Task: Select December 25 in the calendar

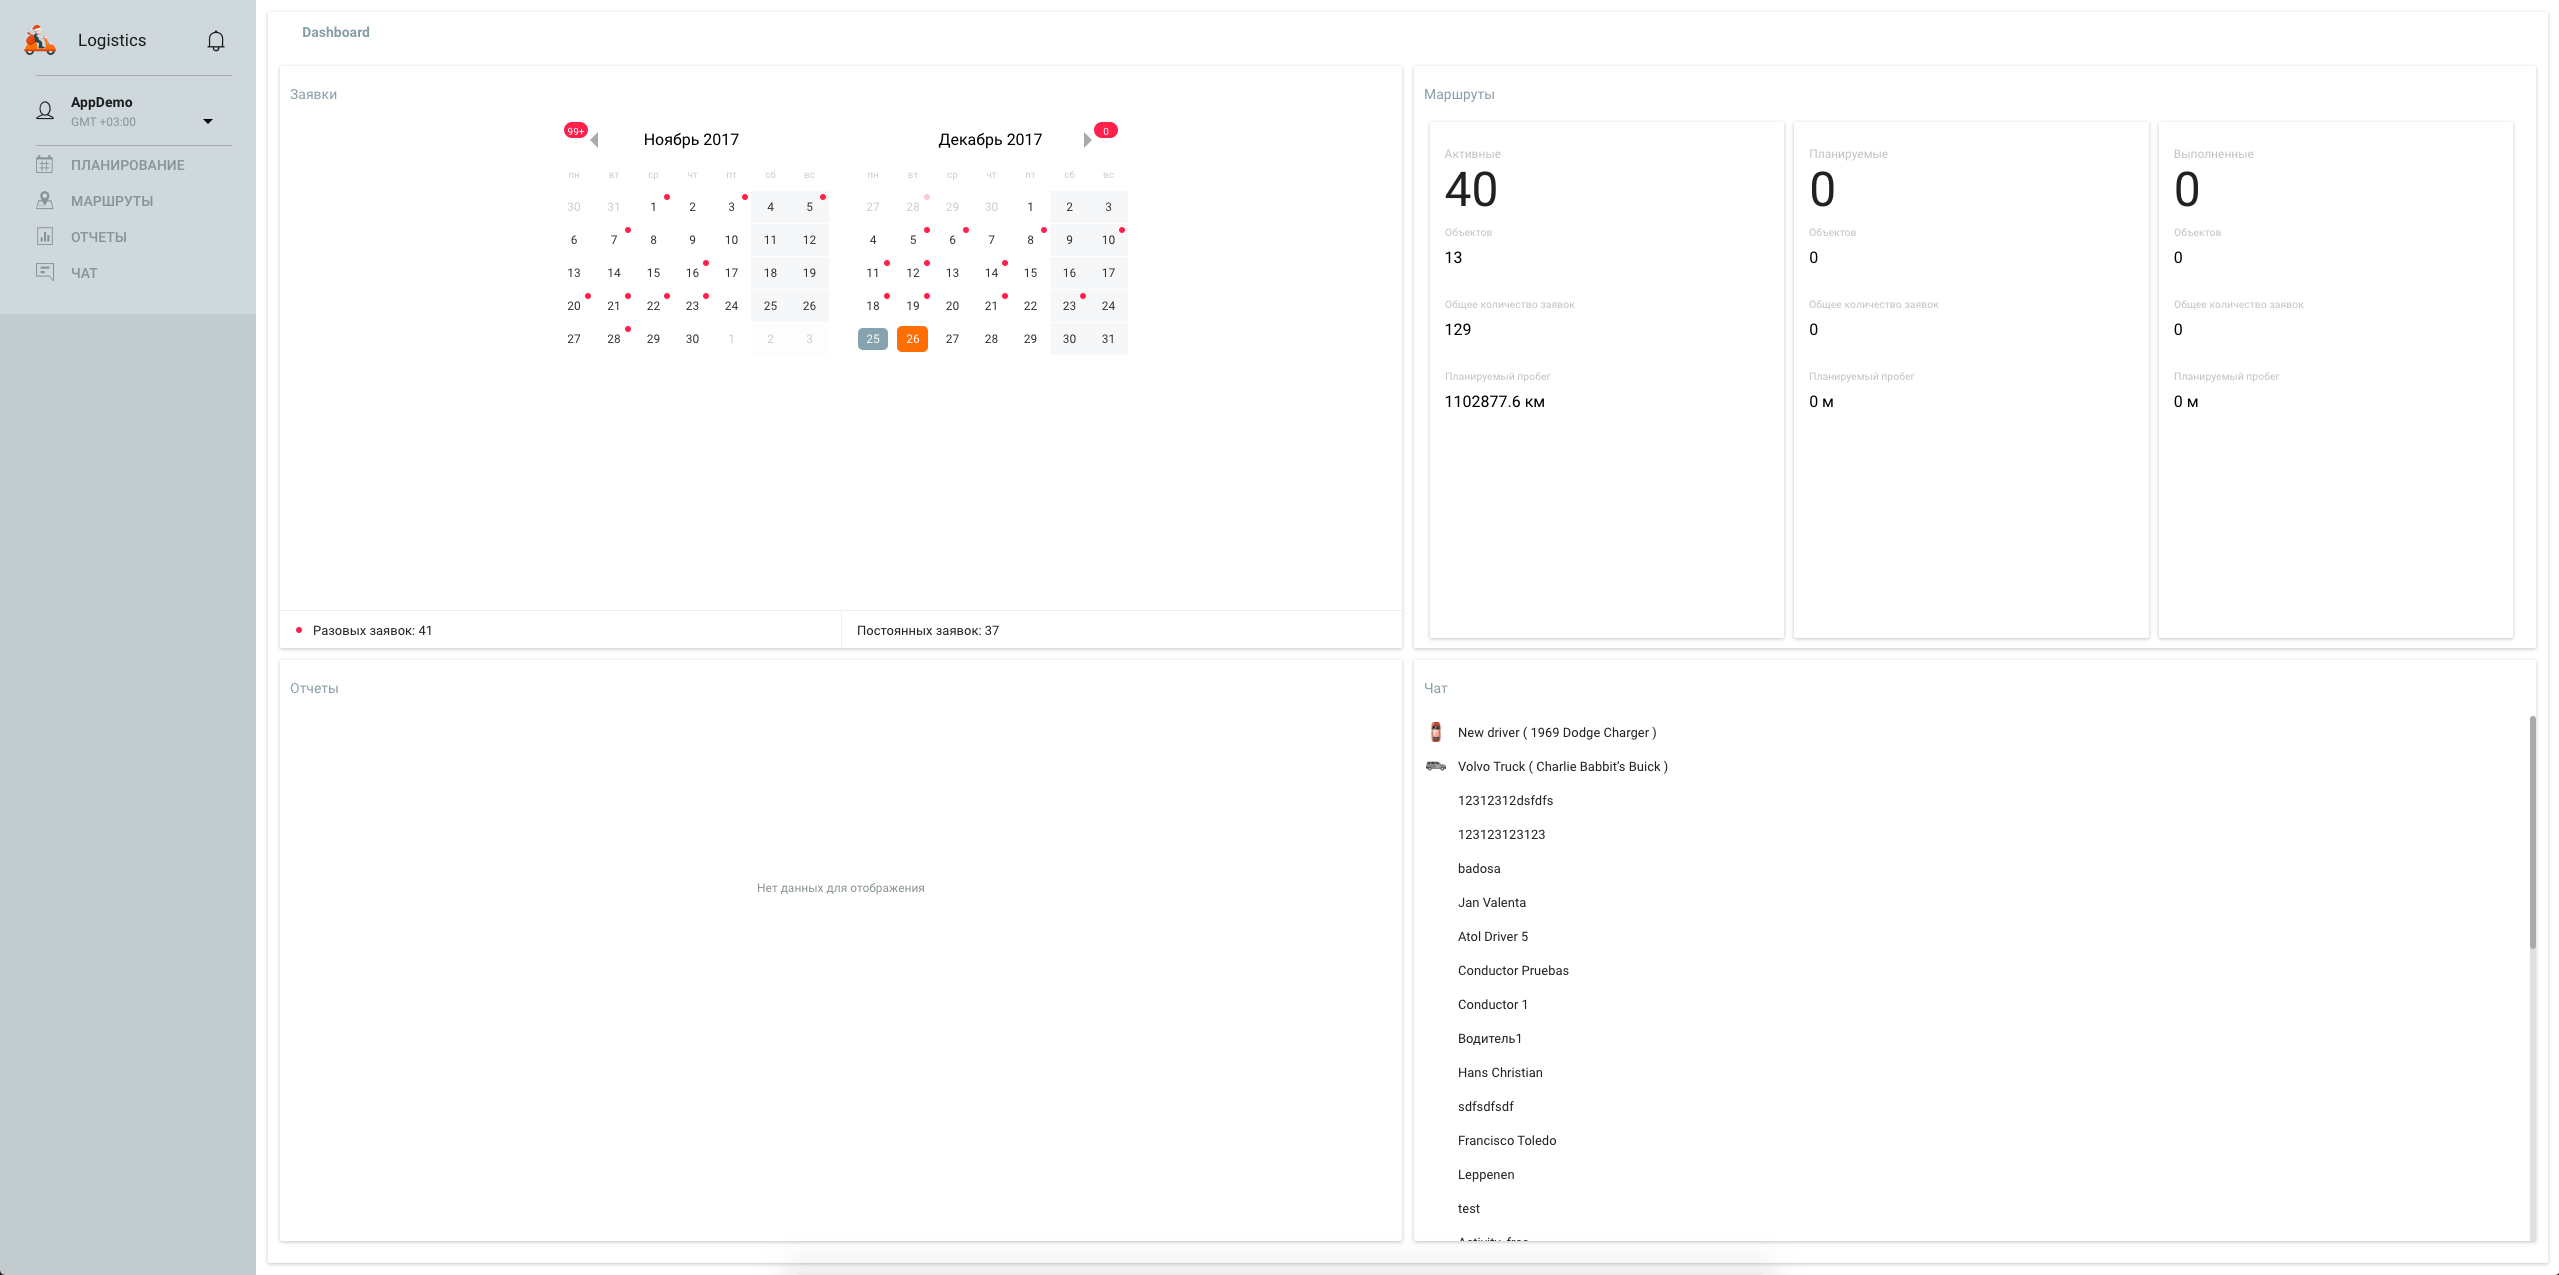Action: pyautogui.click(x=873, y=339)
